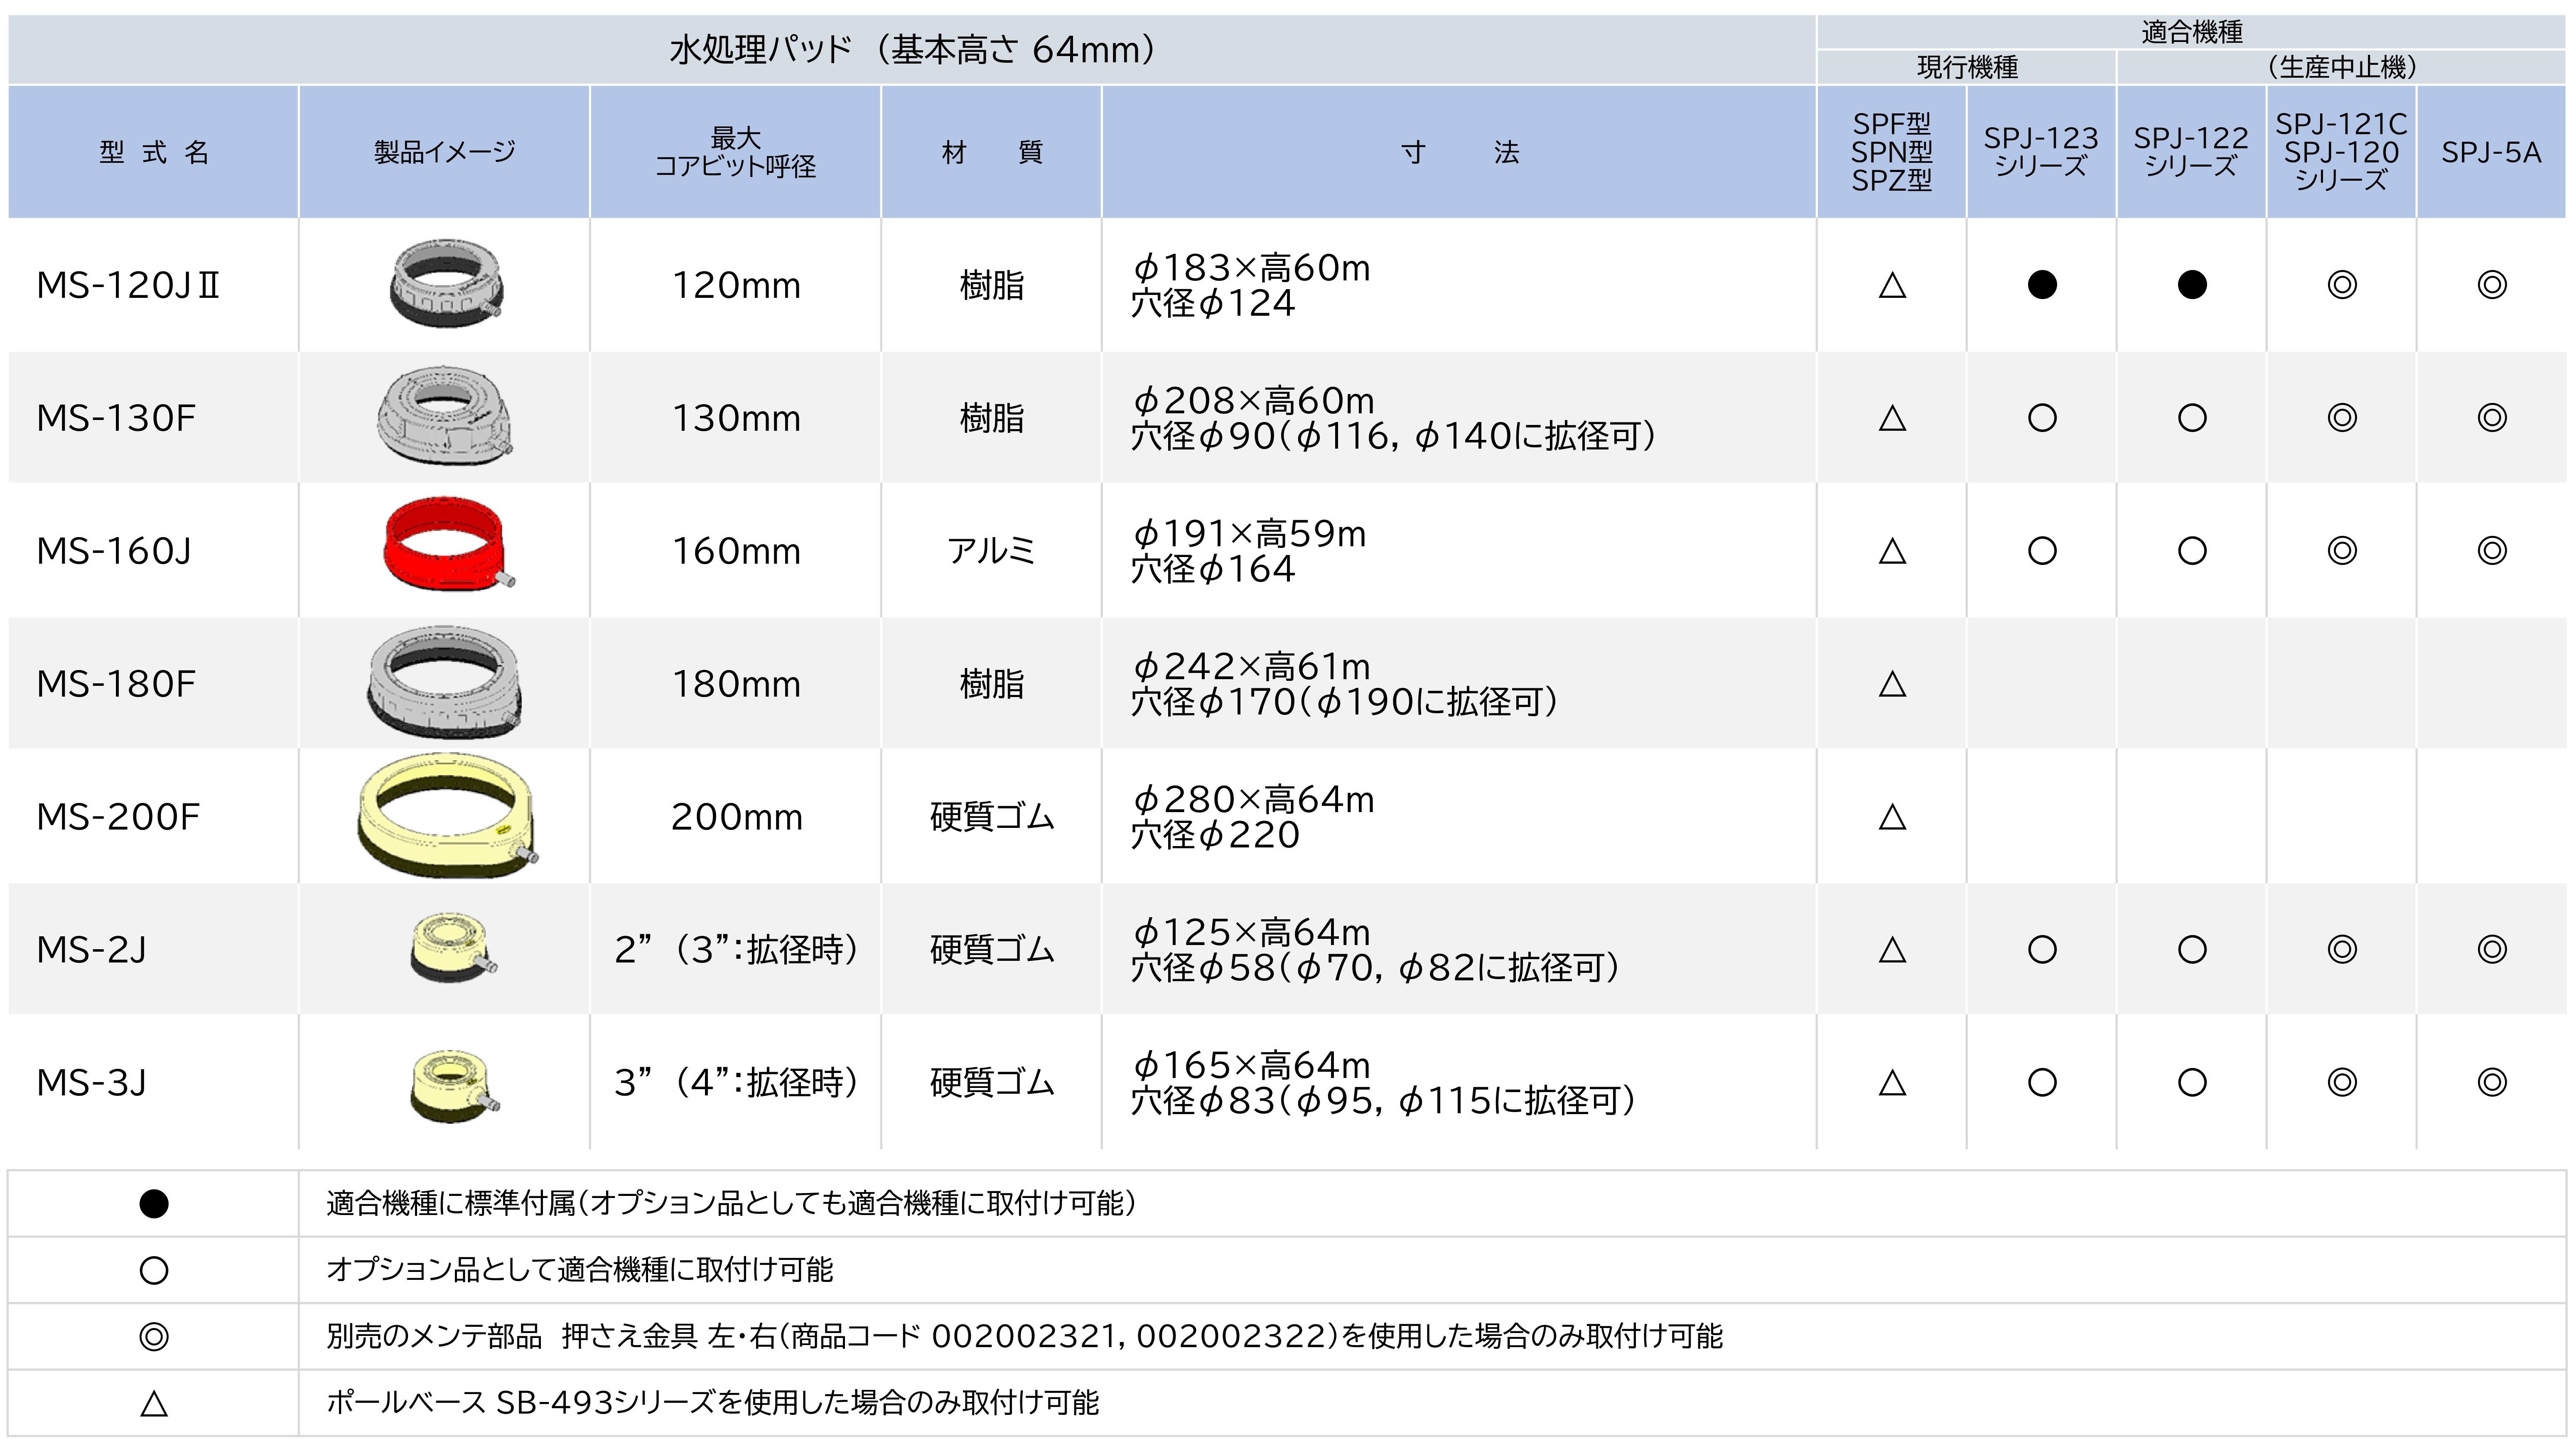Click the 適合機種に標準付属 legend description
This screenshot has height=1446, width=2576.
click(x=732, y=1203)
